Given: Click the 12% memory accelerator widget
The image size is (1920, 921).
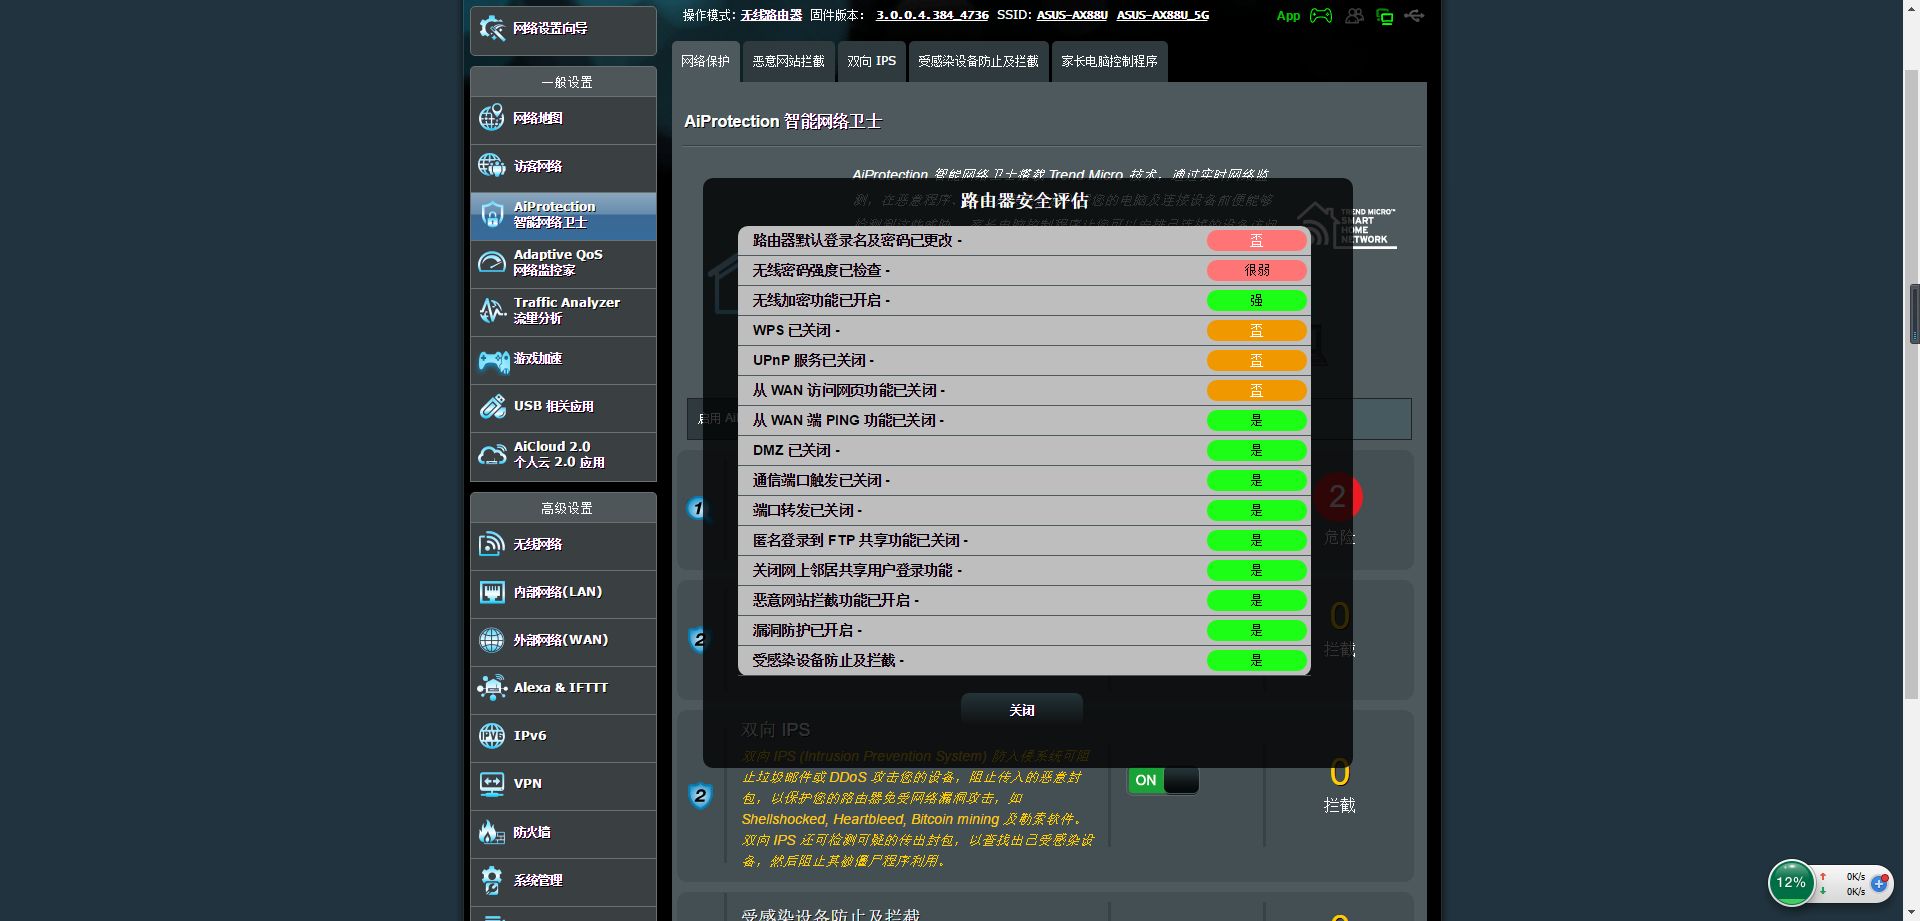Looking at the screenshot, I should pos(1791,883).
